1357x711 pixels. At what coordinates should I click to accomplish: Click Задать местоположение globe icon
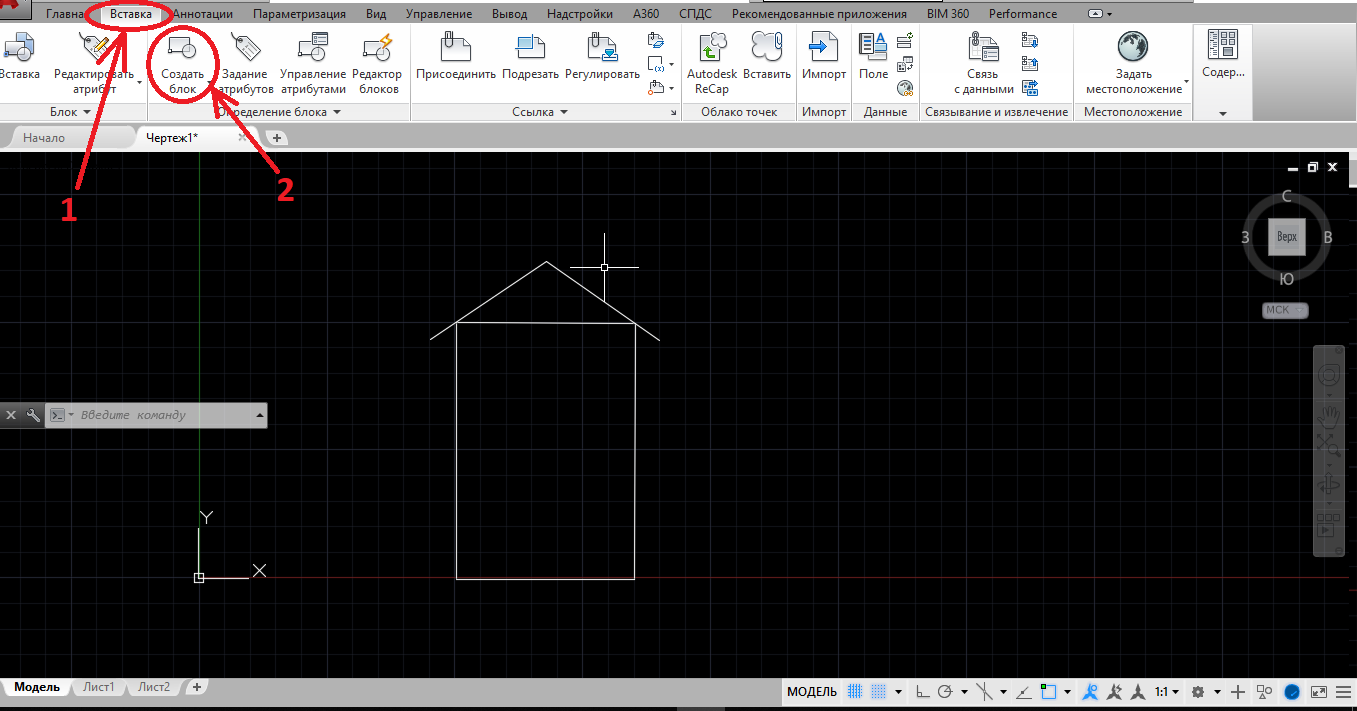tap(1132, 47)
